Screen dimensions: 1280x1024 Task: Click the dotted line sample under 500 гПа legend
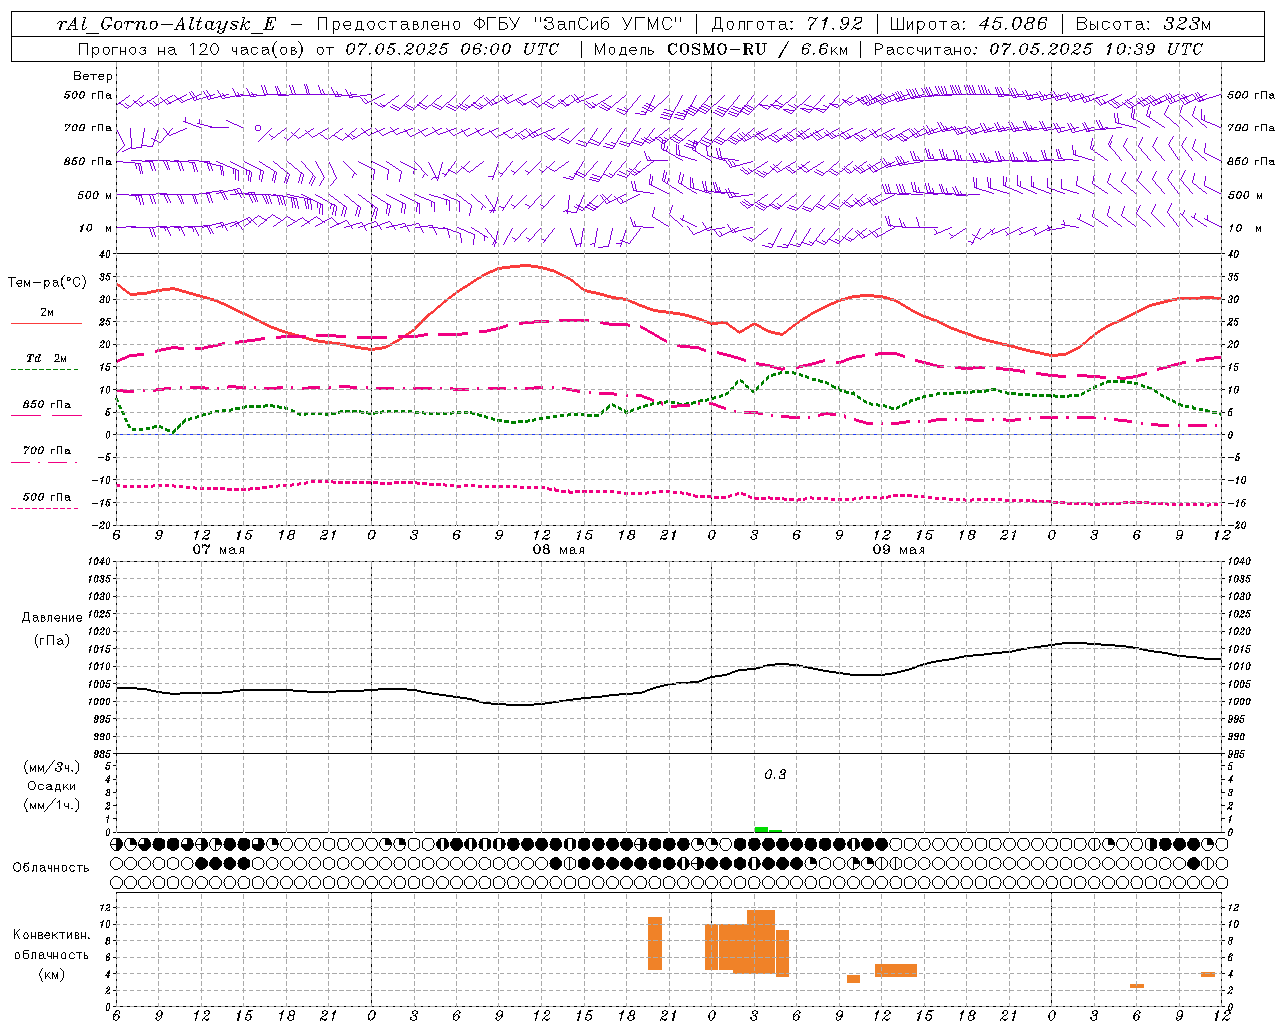(44, 508)
